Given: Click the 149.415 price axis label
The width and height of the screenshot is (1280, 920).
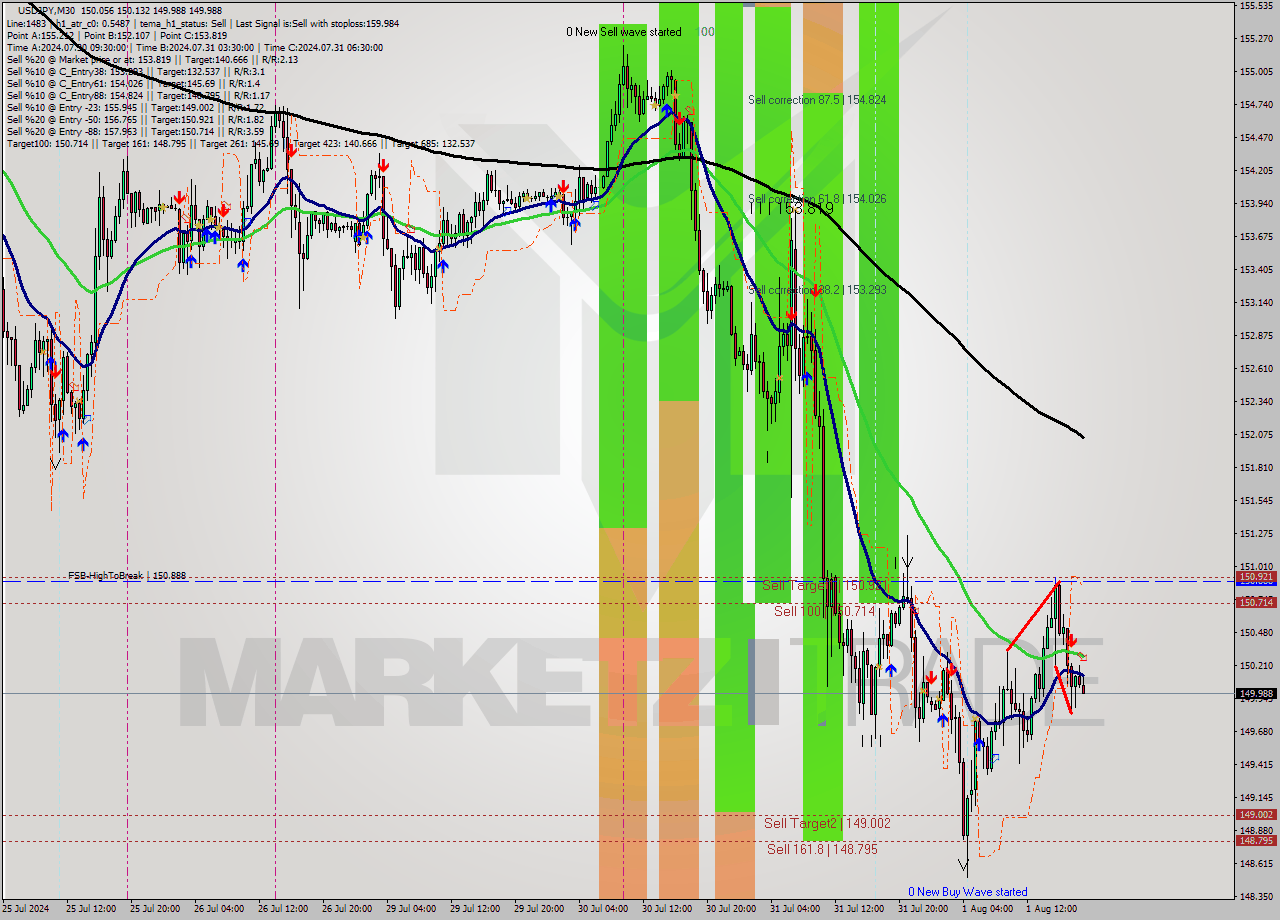Looking at the screenshot, I should click(x=1256, y=765).
